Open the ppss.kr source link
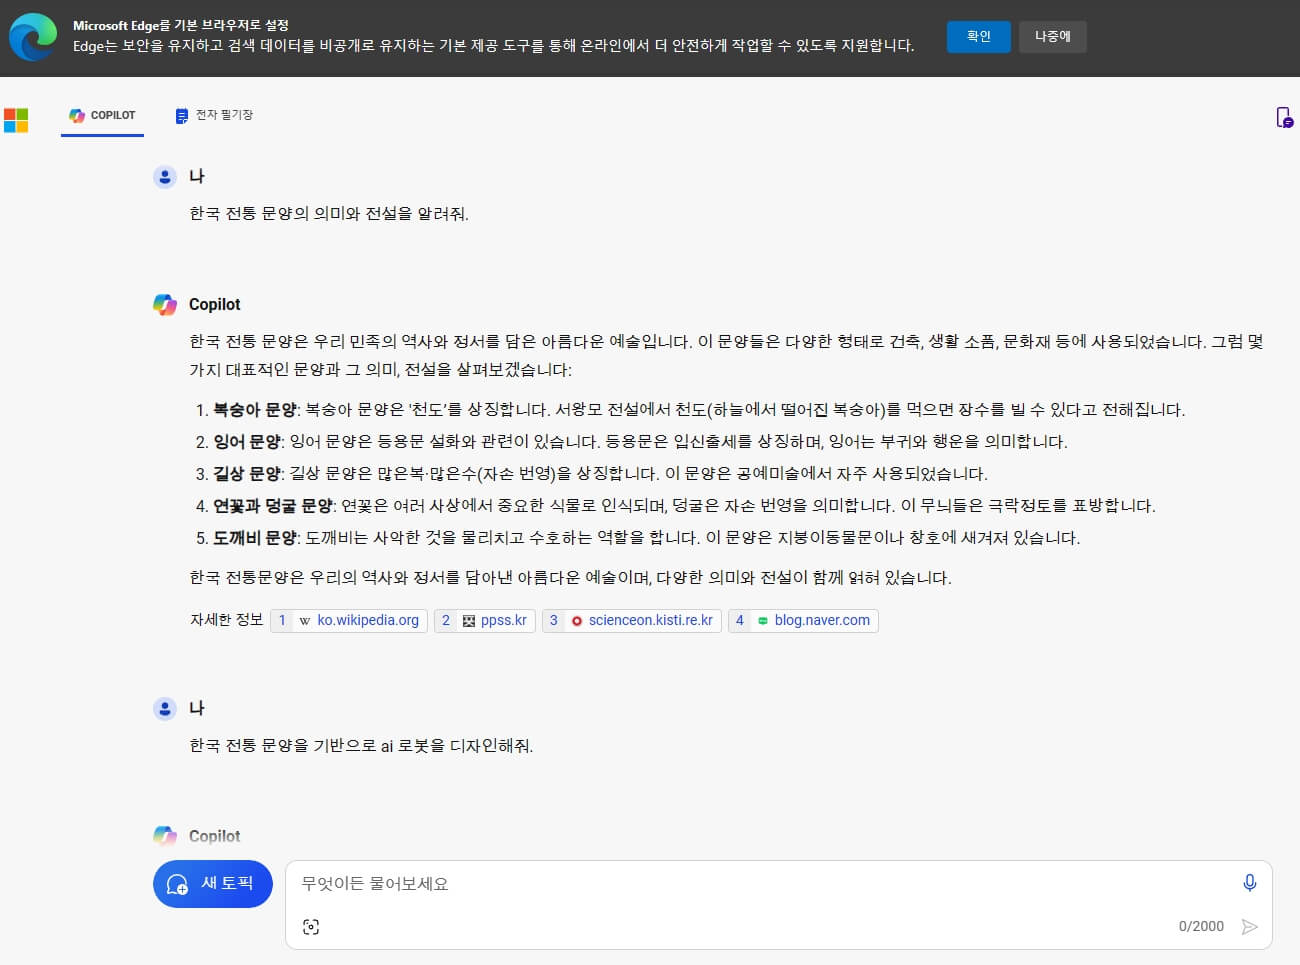The width and height of the screenshot is (1300, 965). 502,620
